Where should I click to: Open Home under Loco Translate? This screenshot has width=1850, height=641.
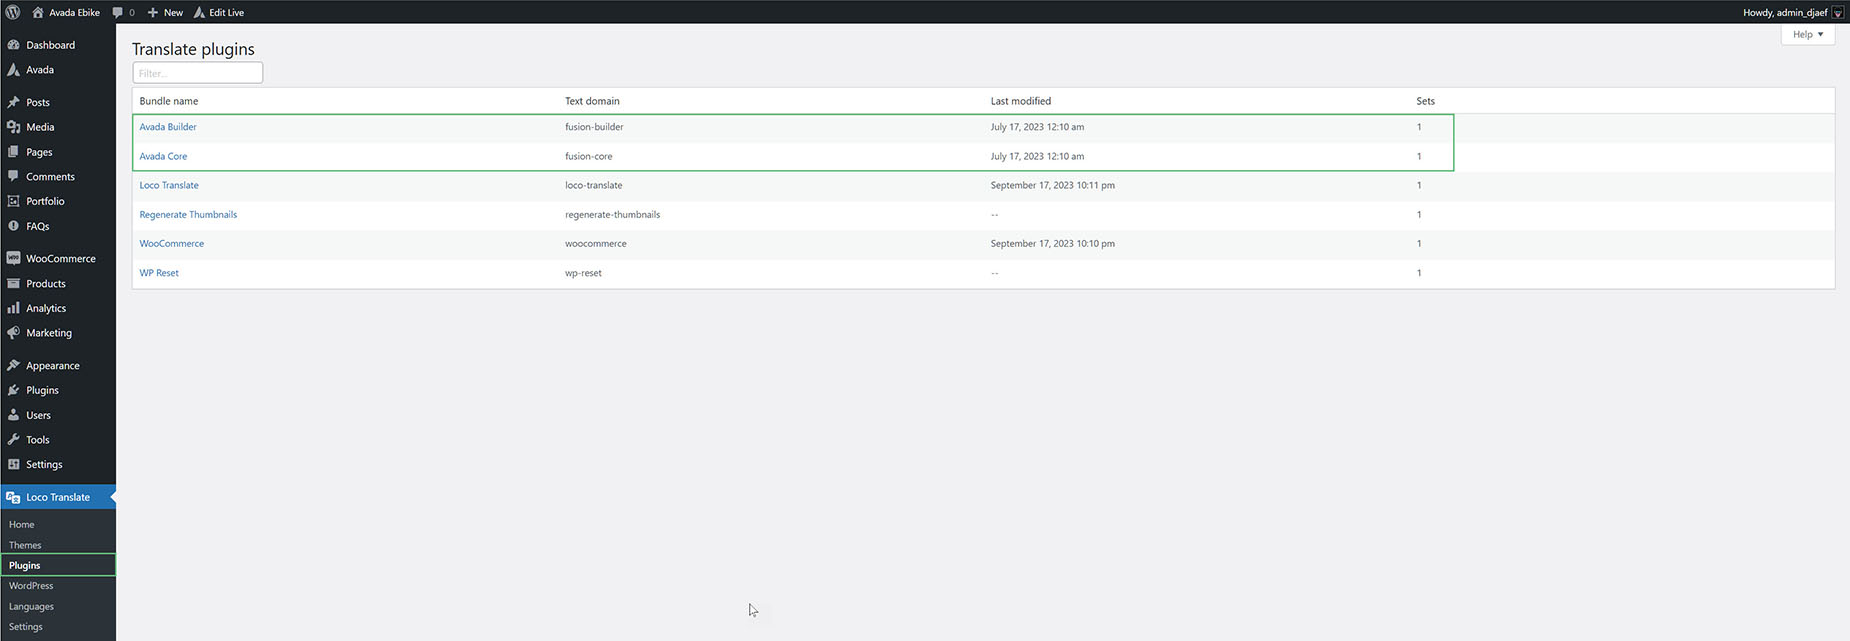22,524
